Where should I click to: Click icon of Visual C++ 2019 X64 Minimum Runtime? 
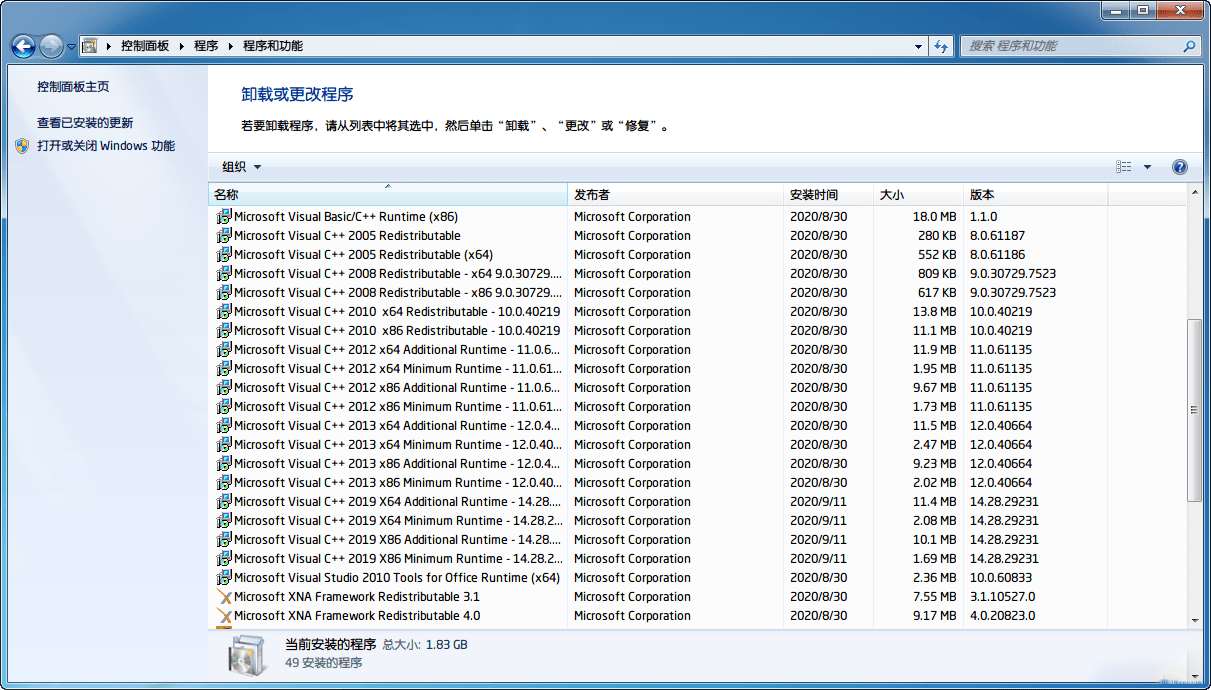224,520
